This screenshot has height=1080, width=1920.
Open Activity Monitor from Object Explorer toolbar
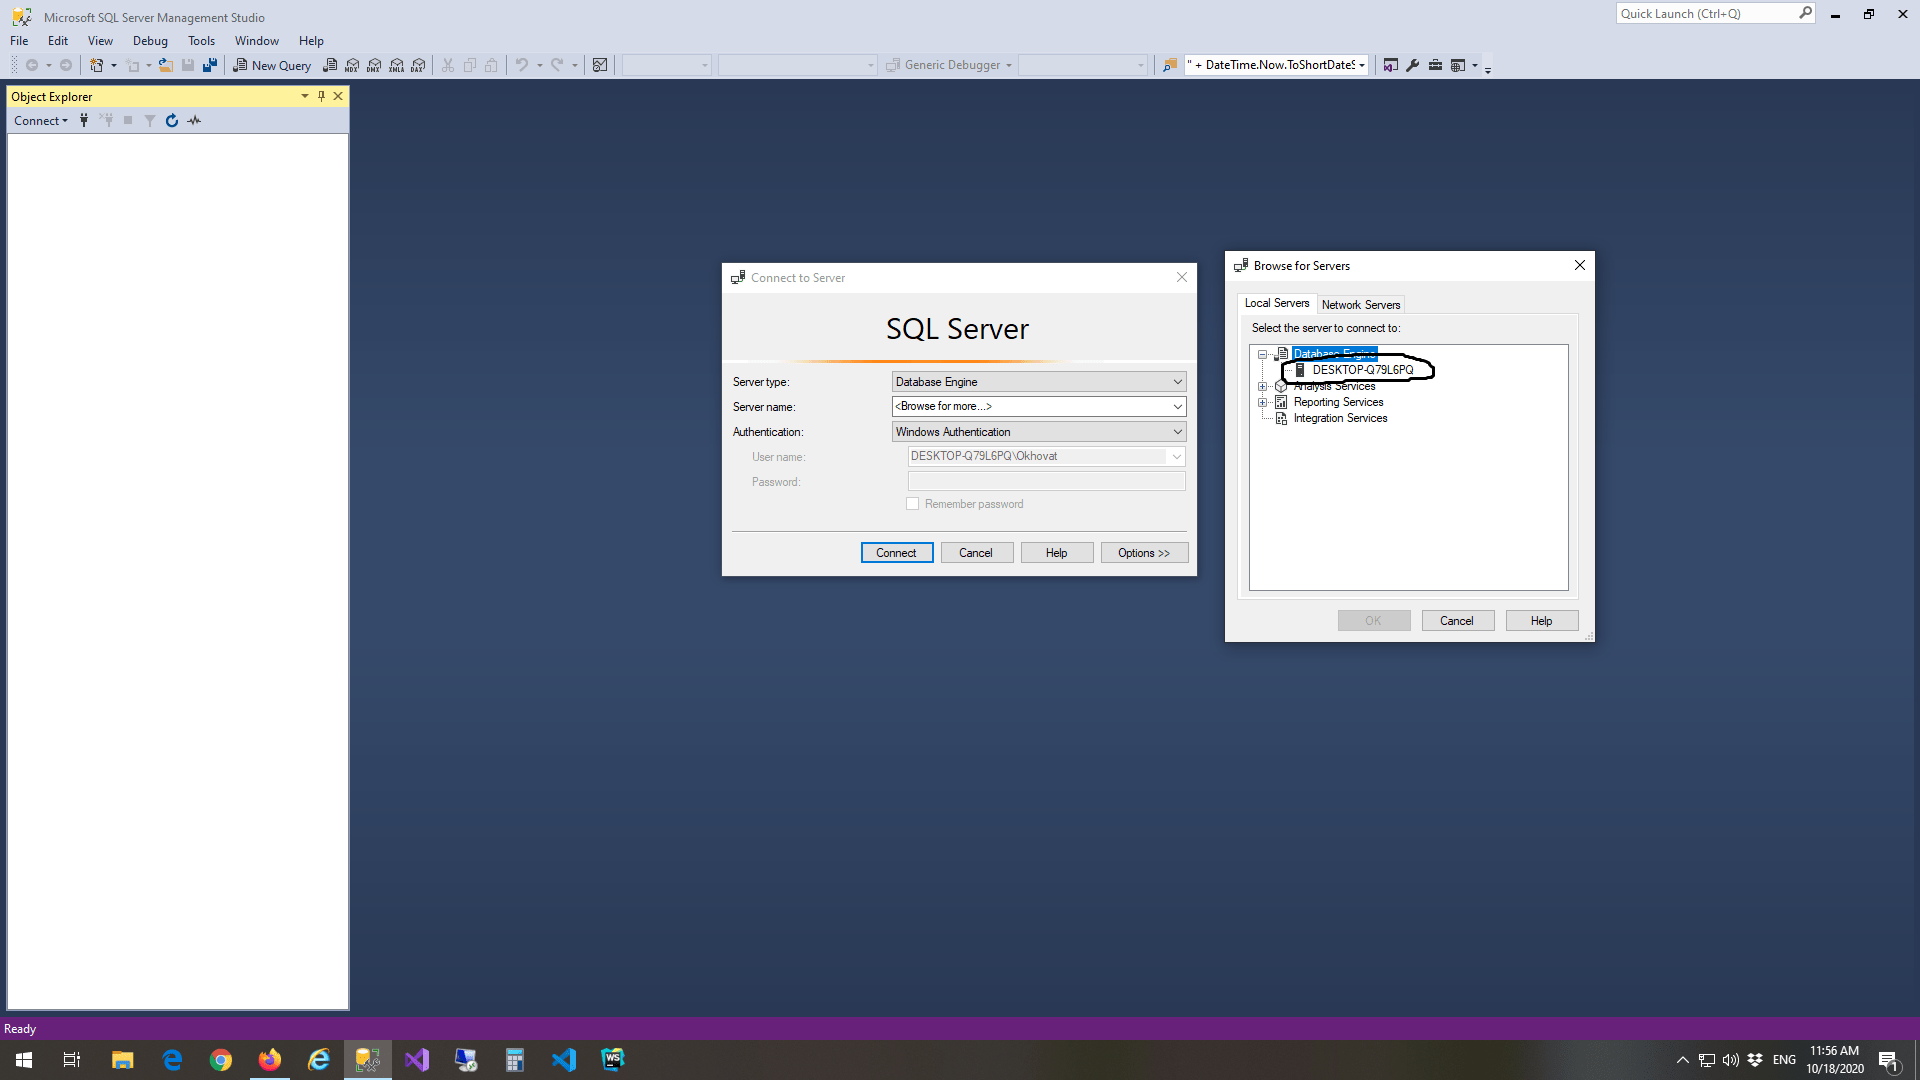[x=194, y=120]
